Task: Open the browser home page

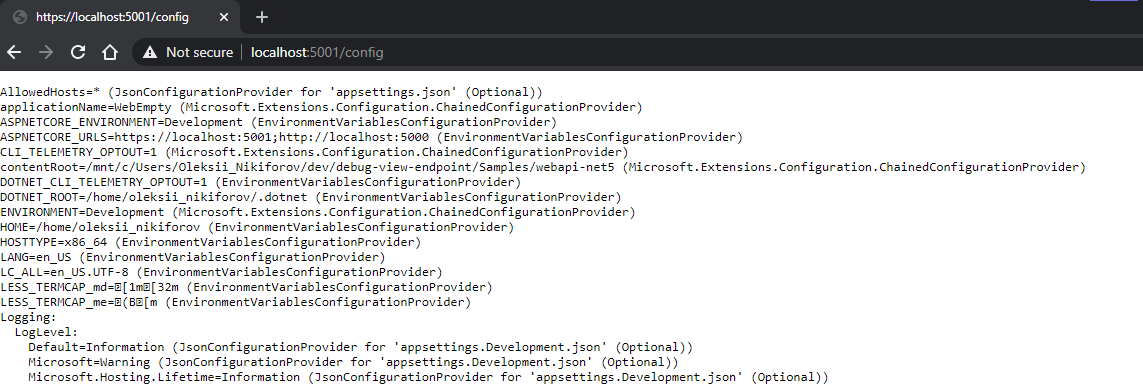Action: (x=109, y=52)
